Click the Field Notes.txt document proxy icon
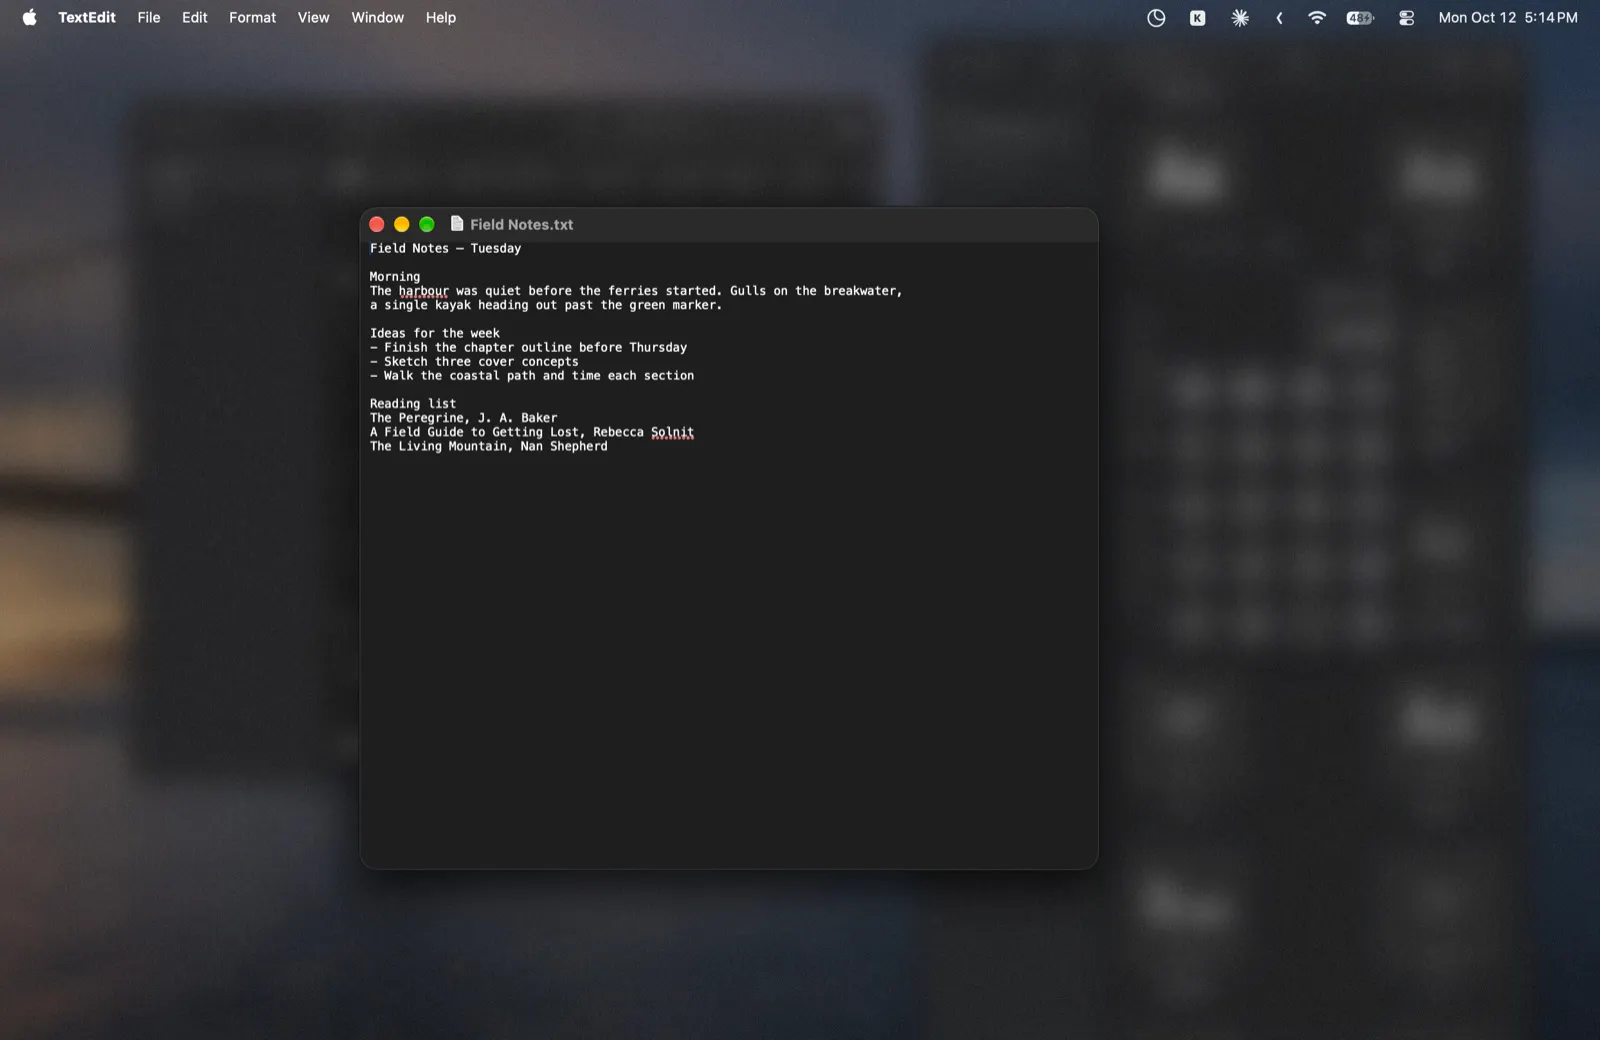This screenshot has height=1040, width=1600. (x=457, y=224)
